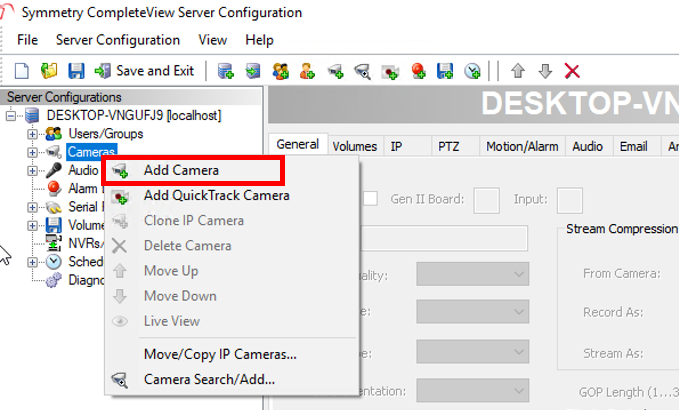Click the Save and Exit button
679x410 pixels.
point(144,71)
